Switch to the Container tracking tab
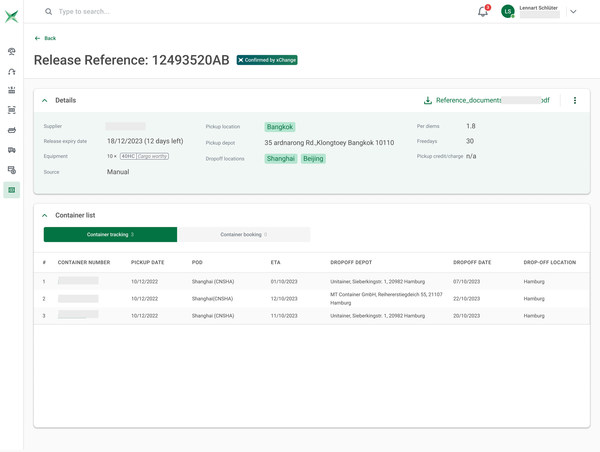The height and width of the screenshot is (452, 600). pyautogui.click(x=110, y=234)
